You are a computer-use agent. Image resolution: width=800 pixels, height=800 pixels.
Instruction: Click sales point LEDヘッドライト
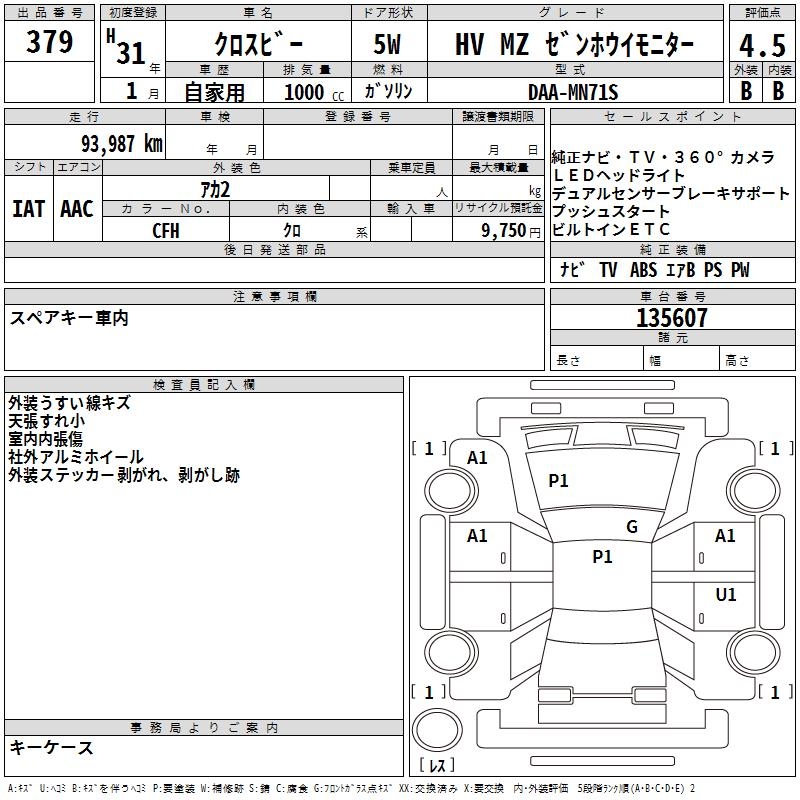click(x=618, y=175)
